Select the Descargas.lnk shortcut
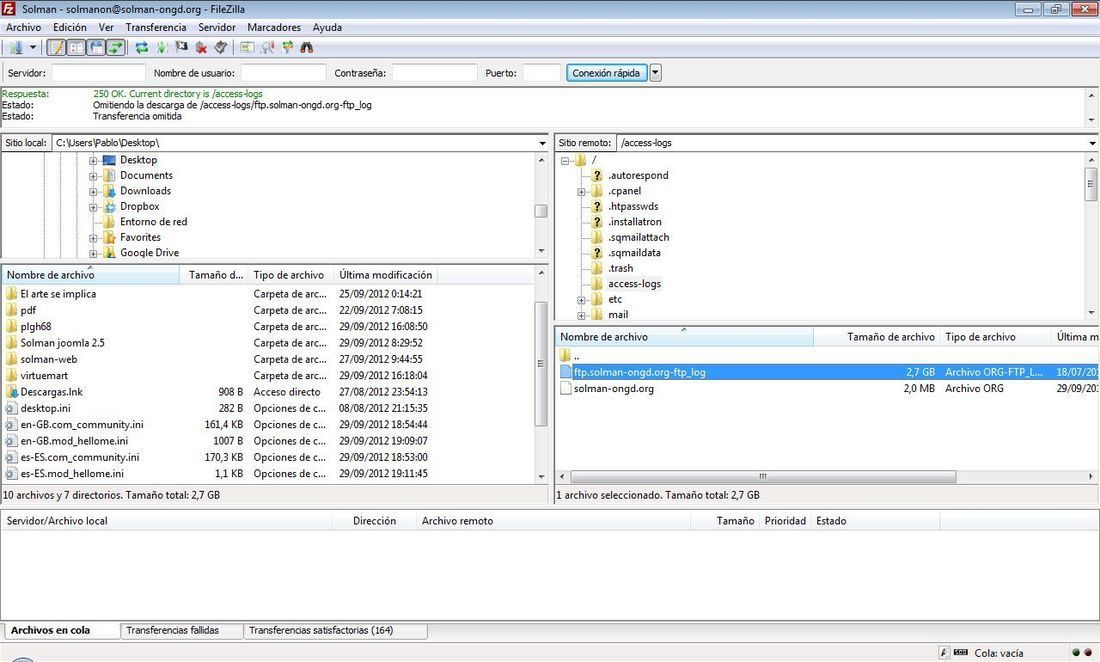Screen dimensions: 1100x662 (51, 393)
